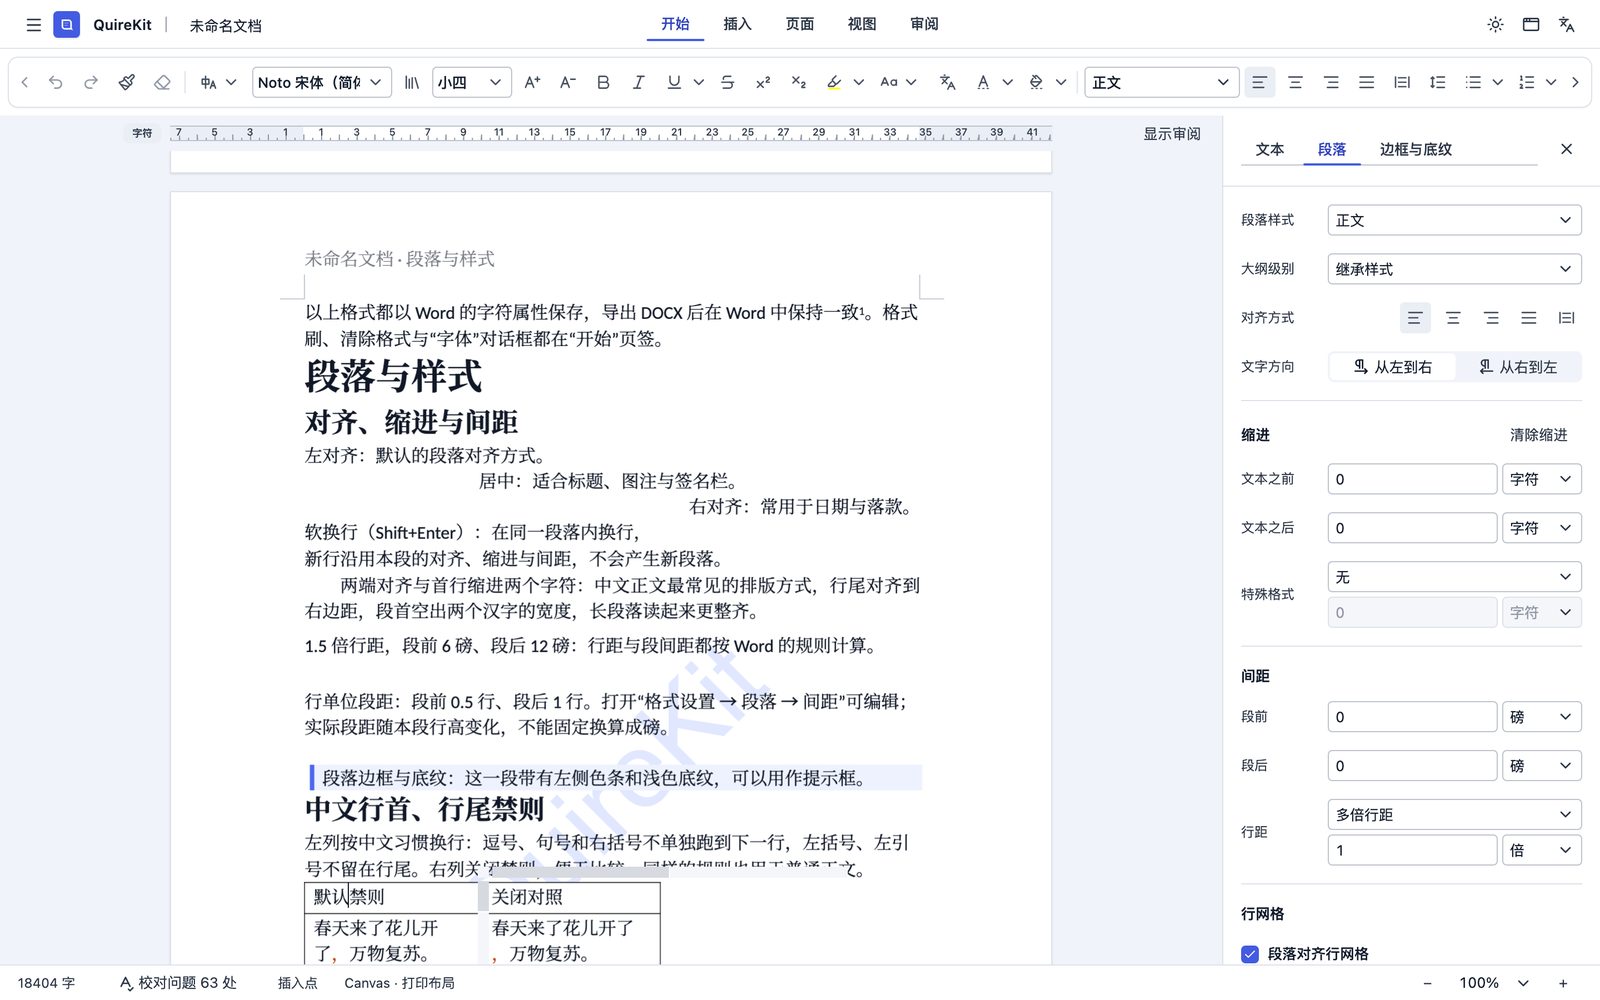1600x1000 pixels.
Task: Apply superscript formatting
Action: (x=763, y=83)
